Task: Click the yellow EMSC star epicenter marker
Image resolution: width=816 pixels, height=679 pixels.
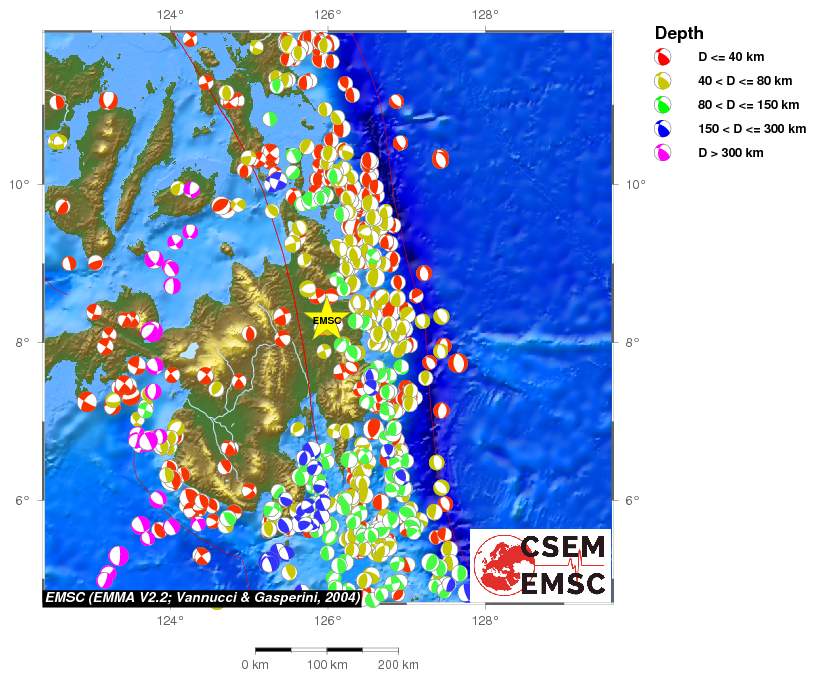Action: tap(326, 322)
